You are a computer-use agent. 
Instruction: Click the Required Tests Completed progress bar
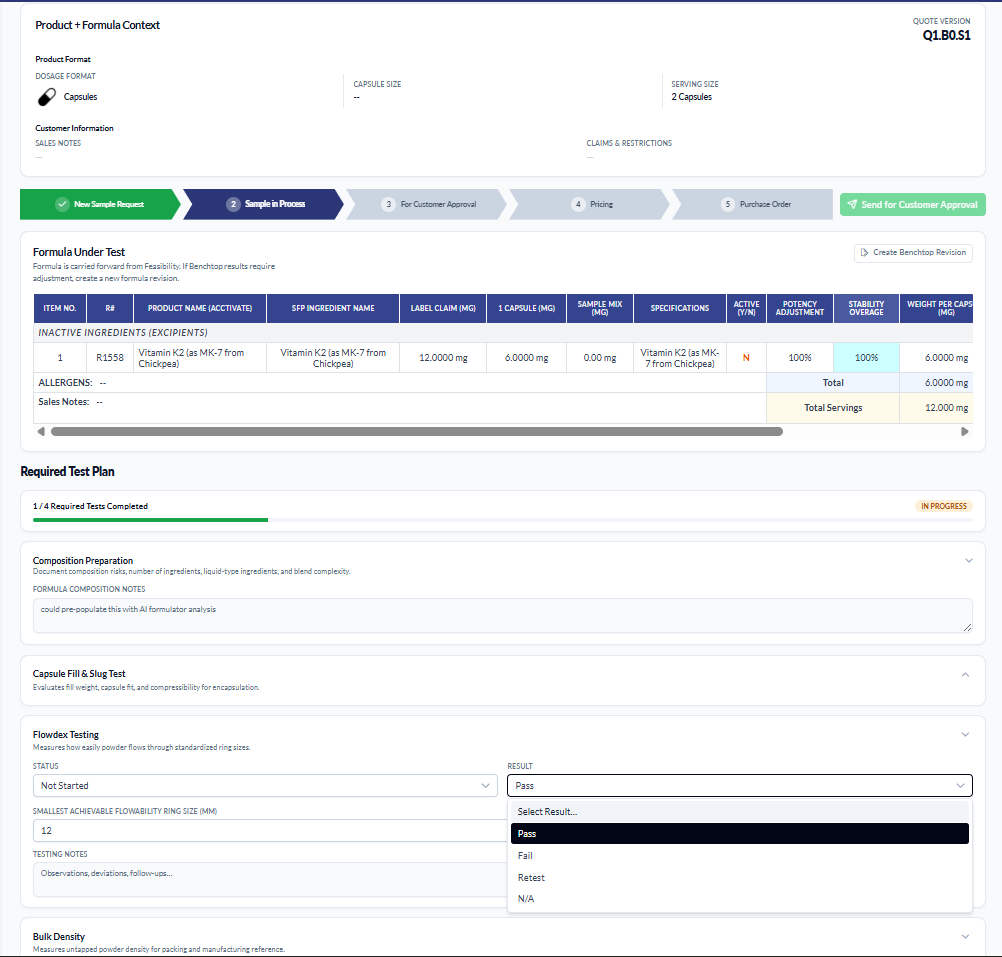[503, 520]
